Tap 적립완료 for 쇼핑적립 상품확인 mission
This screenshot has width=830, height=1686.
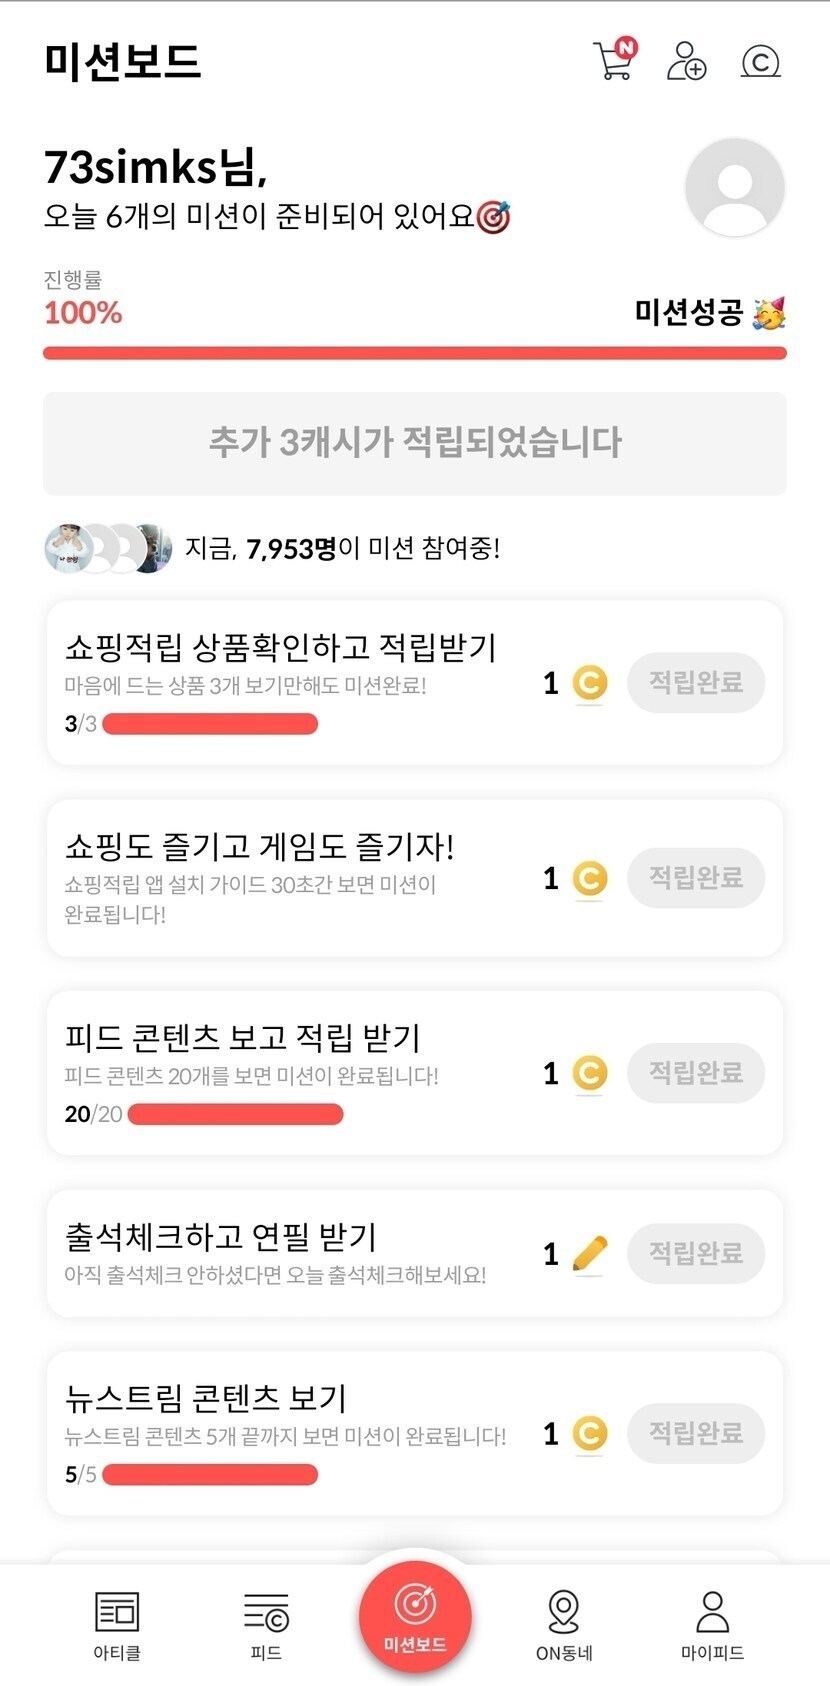click(695, 683)
